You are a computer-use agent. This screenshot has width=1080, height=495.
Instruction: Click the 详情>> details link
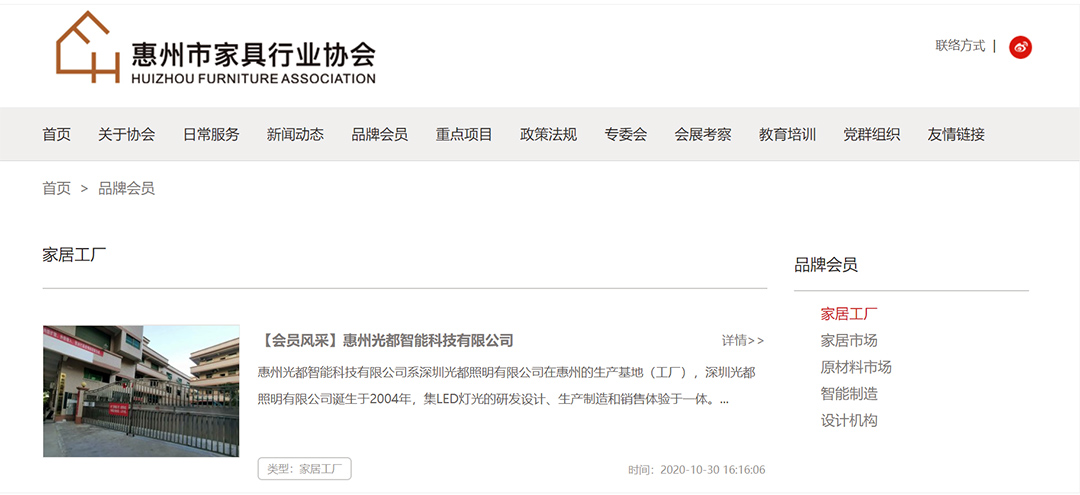[x=743, y=341]
